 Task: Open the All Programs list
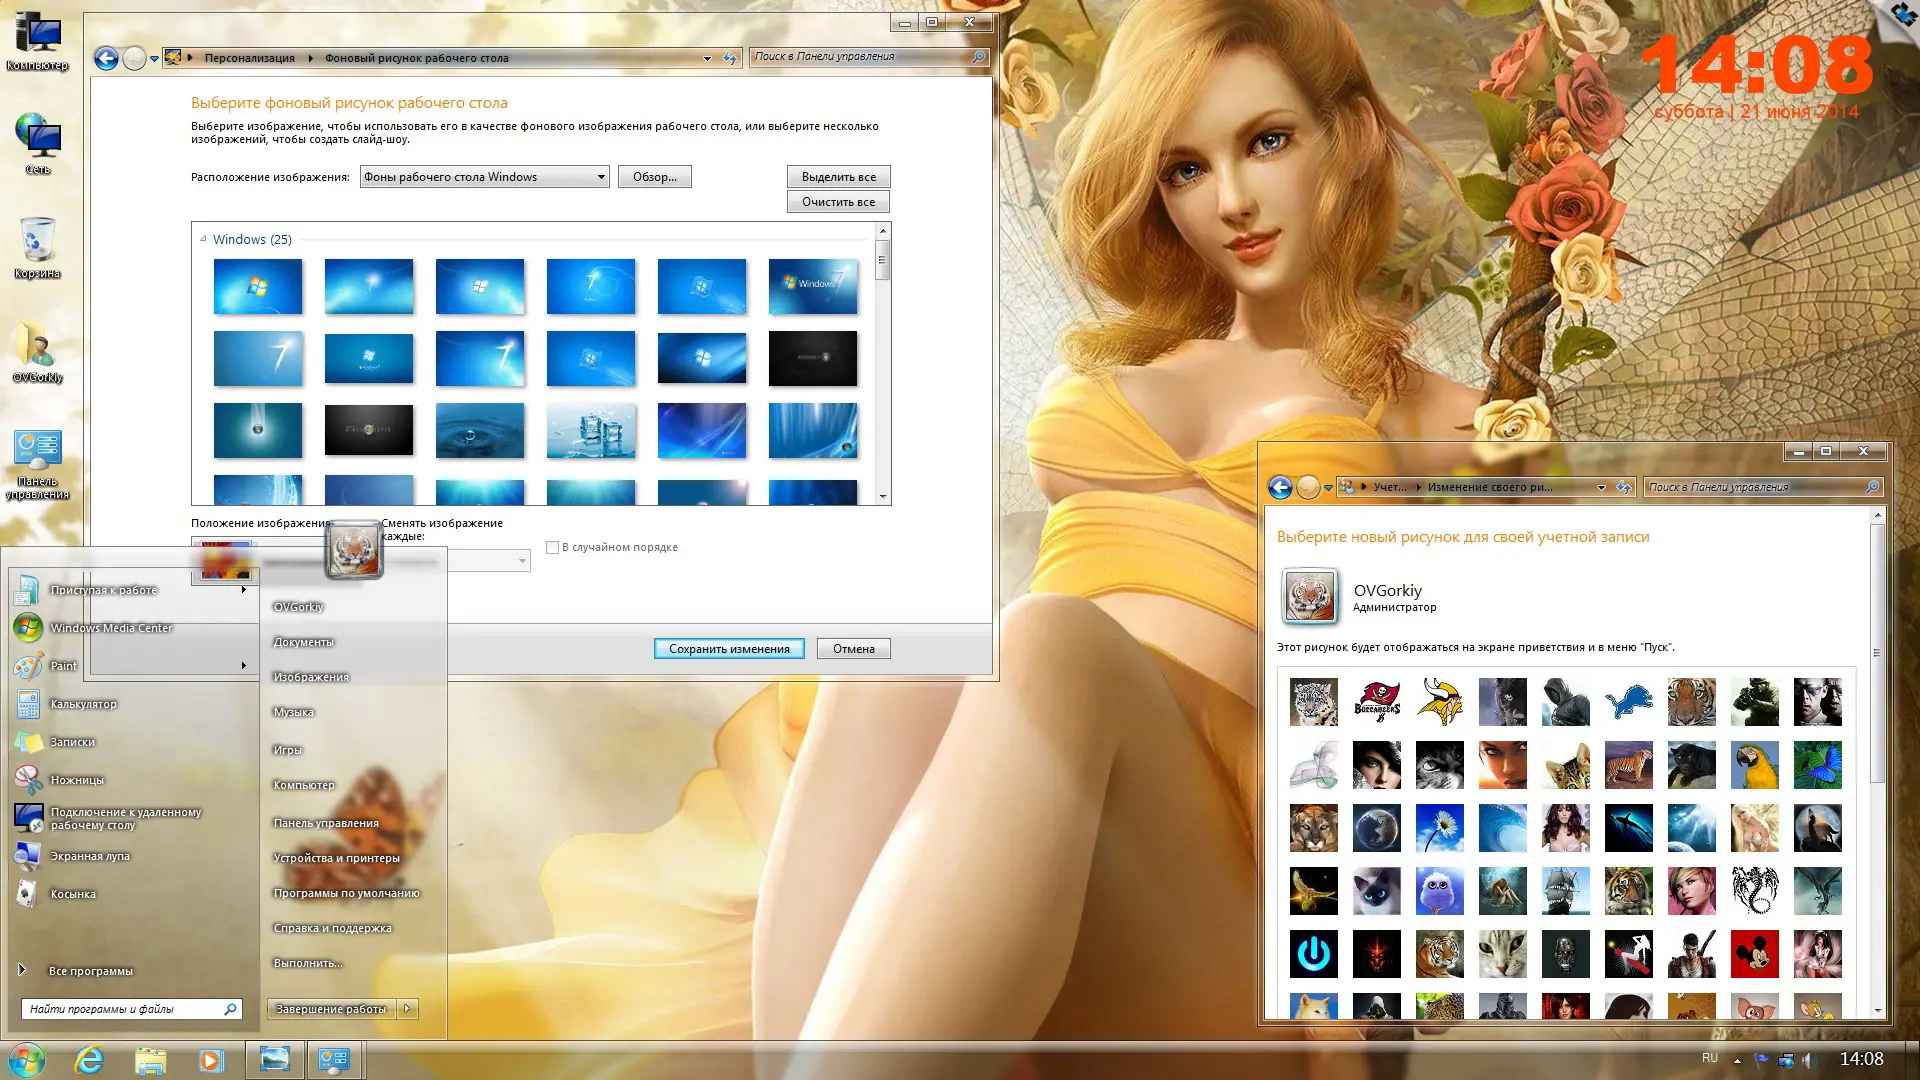coord(90,971)
